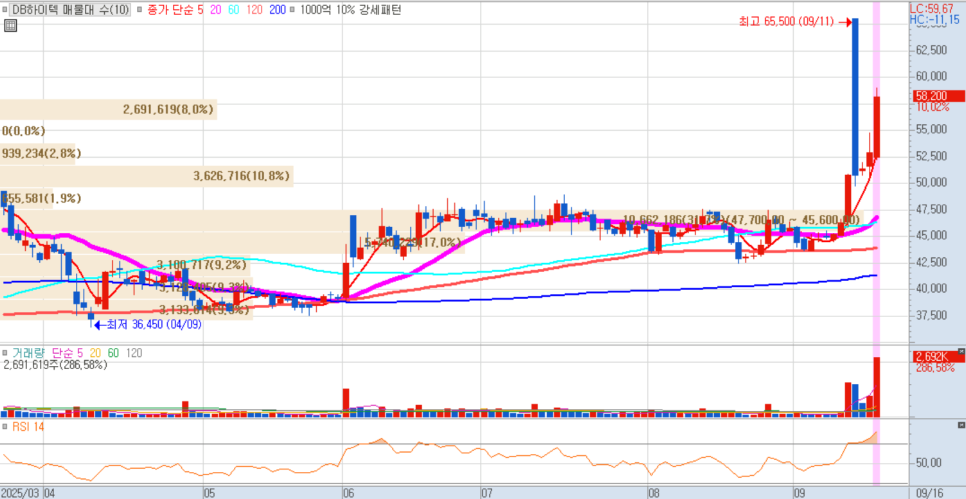The image size is (966, 499).
Task: Click the small square before 종가 단순 label
Action: (x=139, y=10)
